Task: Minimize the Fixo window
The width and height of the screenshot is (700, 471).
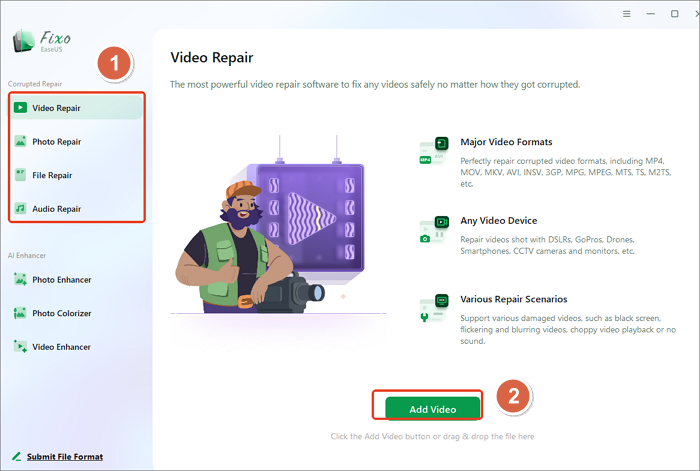Action: coord(651,14)
